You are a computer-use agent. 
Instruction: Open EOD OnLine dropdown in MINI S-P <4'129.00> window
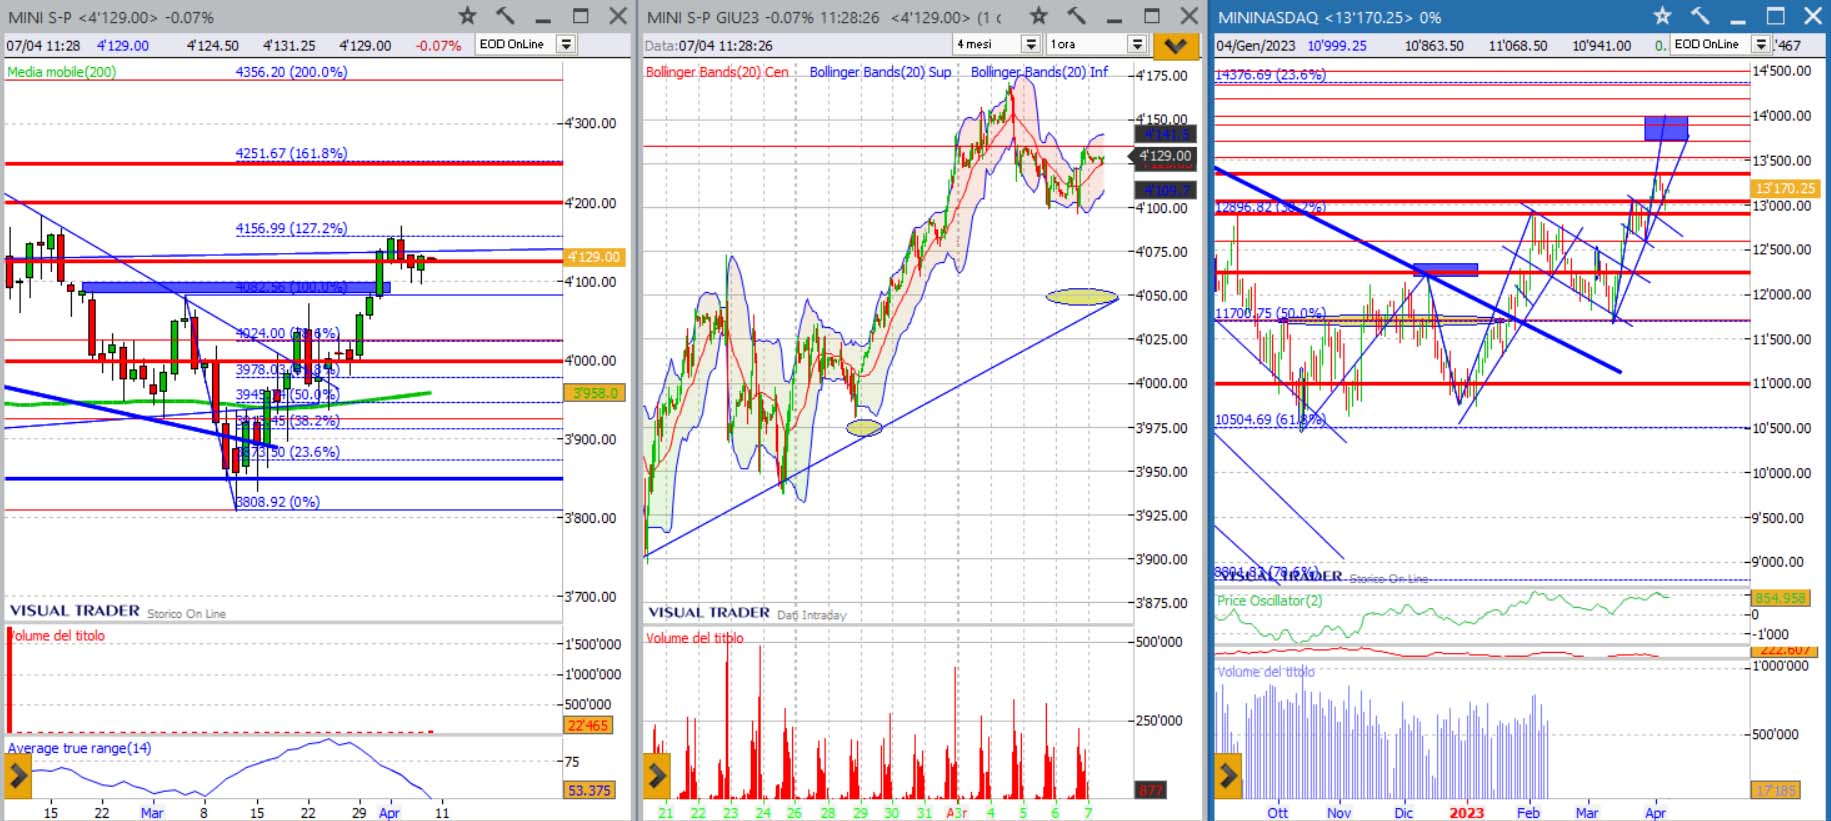coord(566,44)
